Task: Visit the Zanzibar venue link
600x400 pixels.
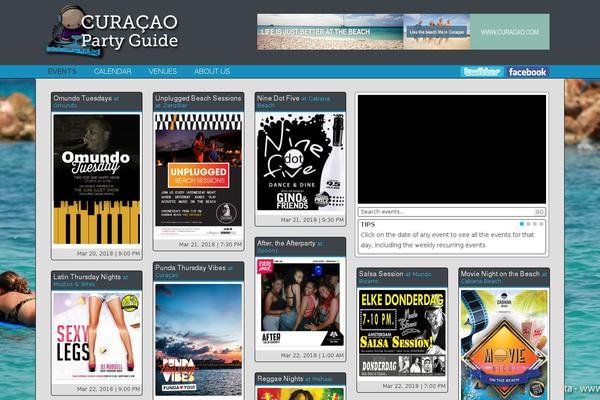Action: [175, 106]
